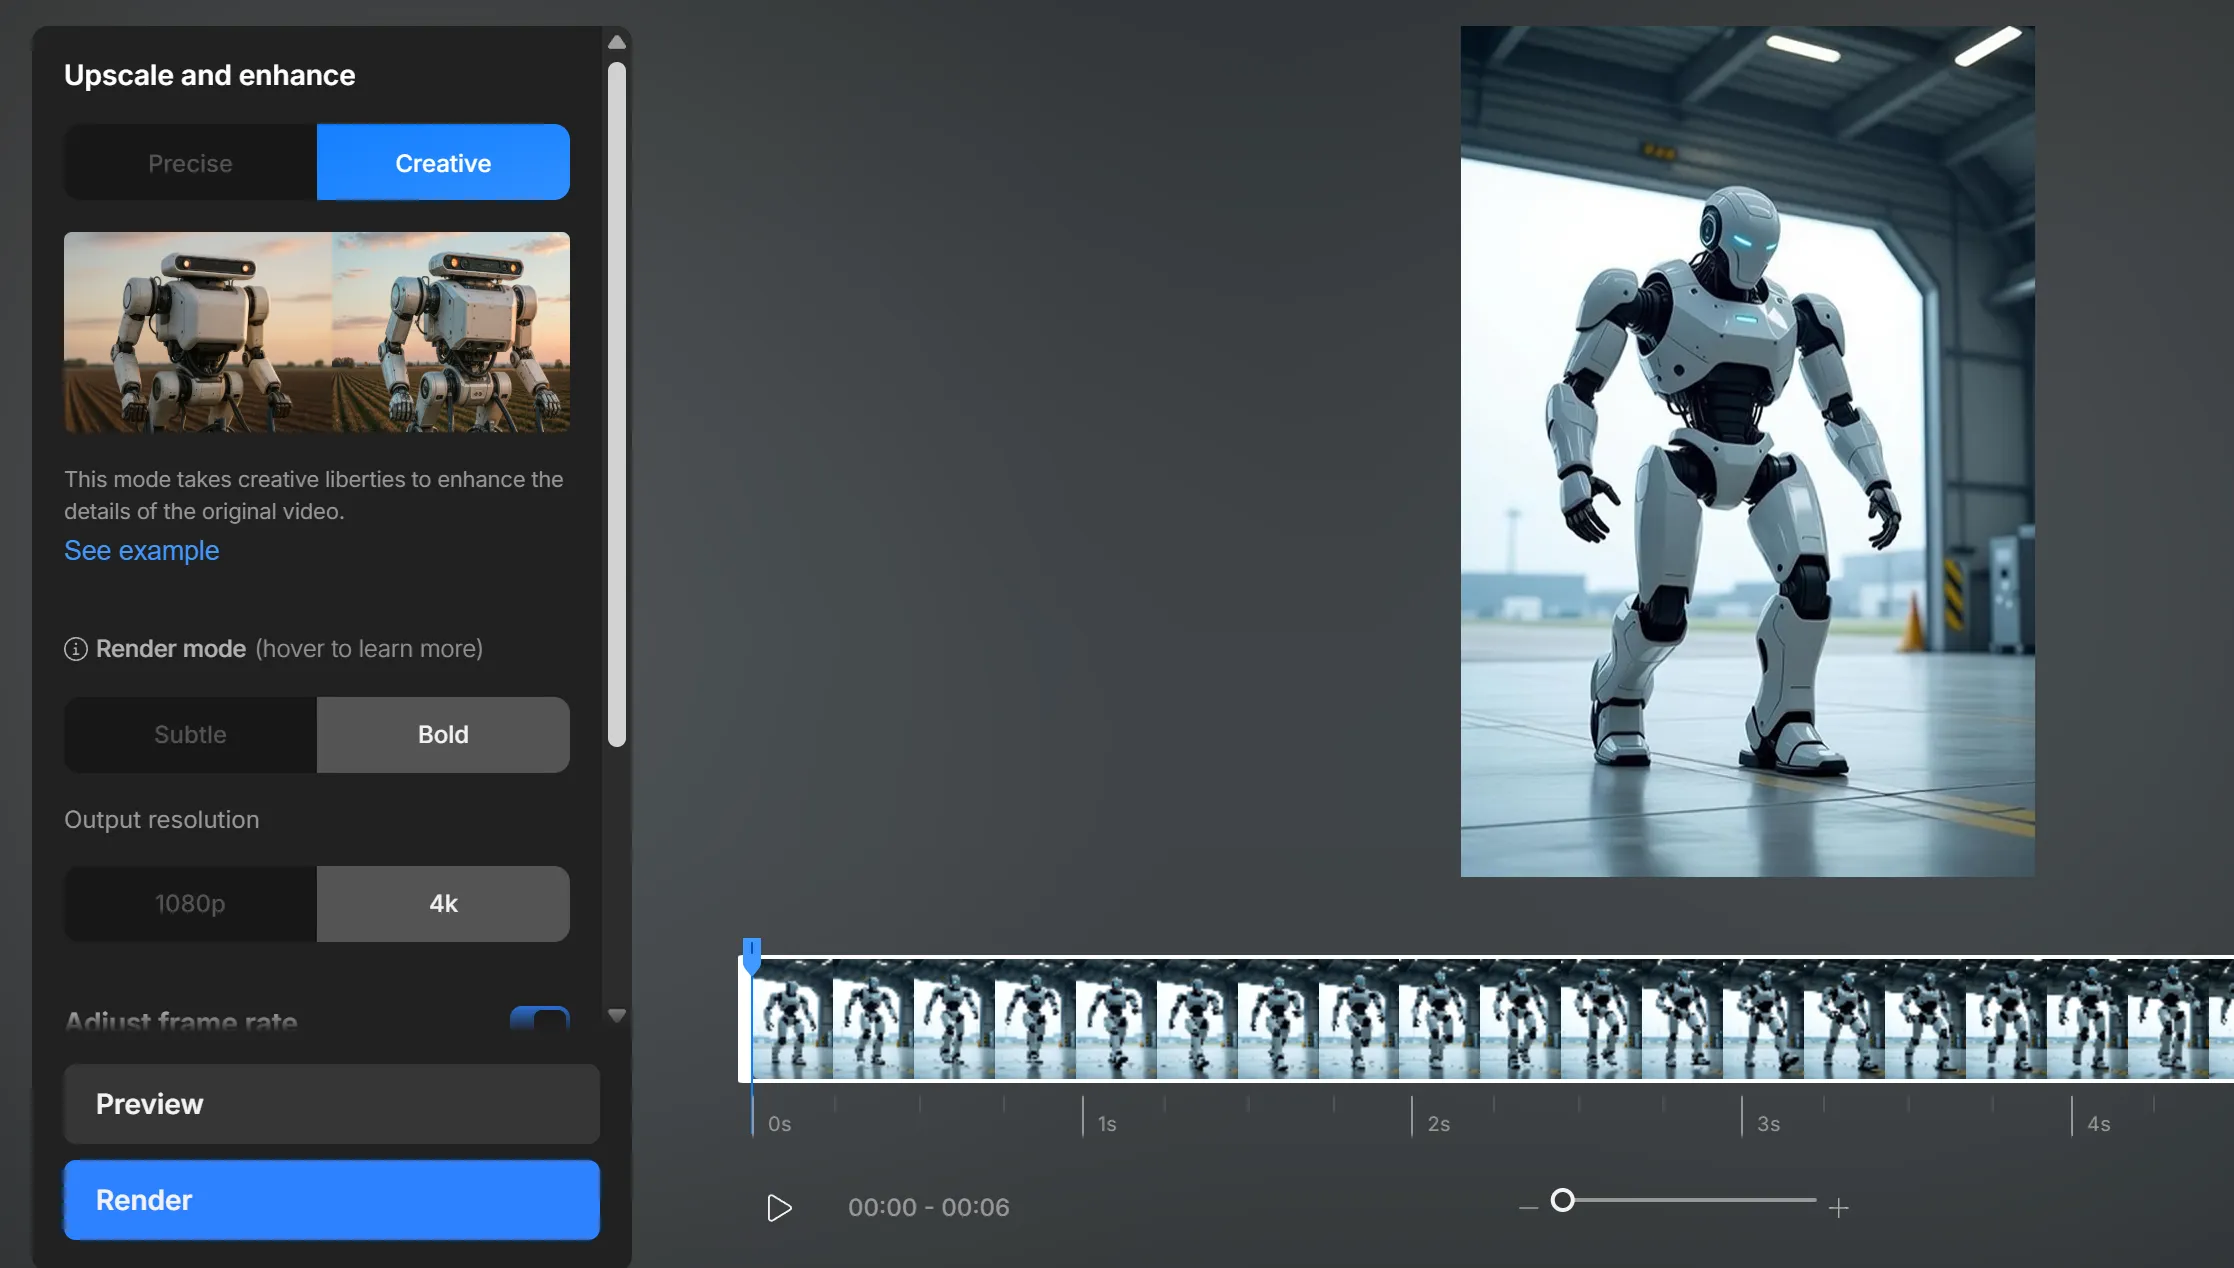Choose 4k output resolution
The width and height of the screenshot is (2234, 1268).
[x=443, y=904]
